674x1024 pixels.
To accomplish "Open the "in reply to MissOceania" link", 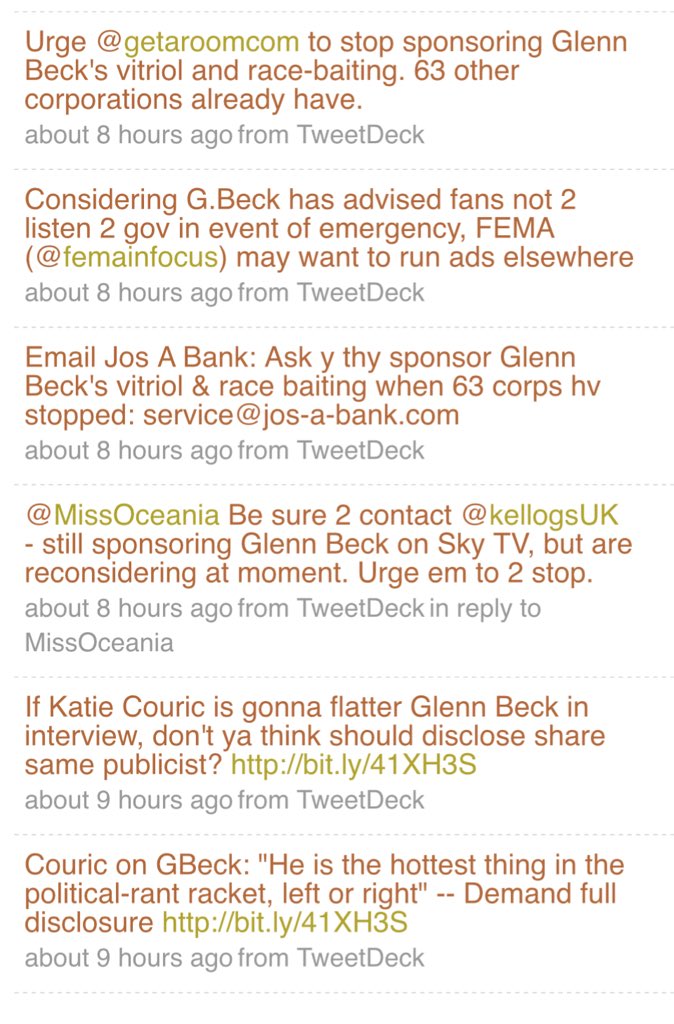I will (x=98, y=642).
